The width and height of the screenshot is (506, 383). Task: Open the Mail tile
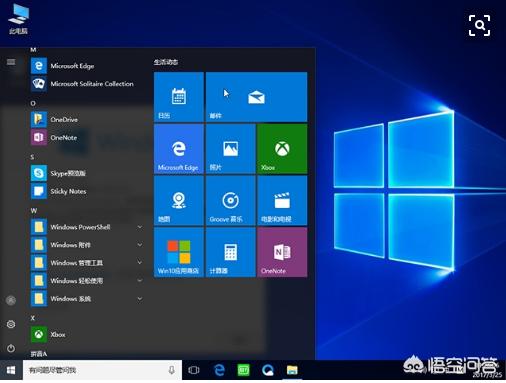(256, 97)
